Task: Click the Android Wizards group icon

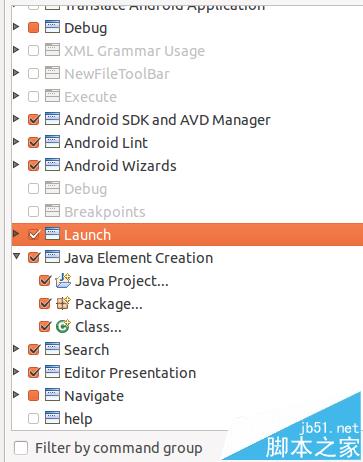Action: coord(52,165)
